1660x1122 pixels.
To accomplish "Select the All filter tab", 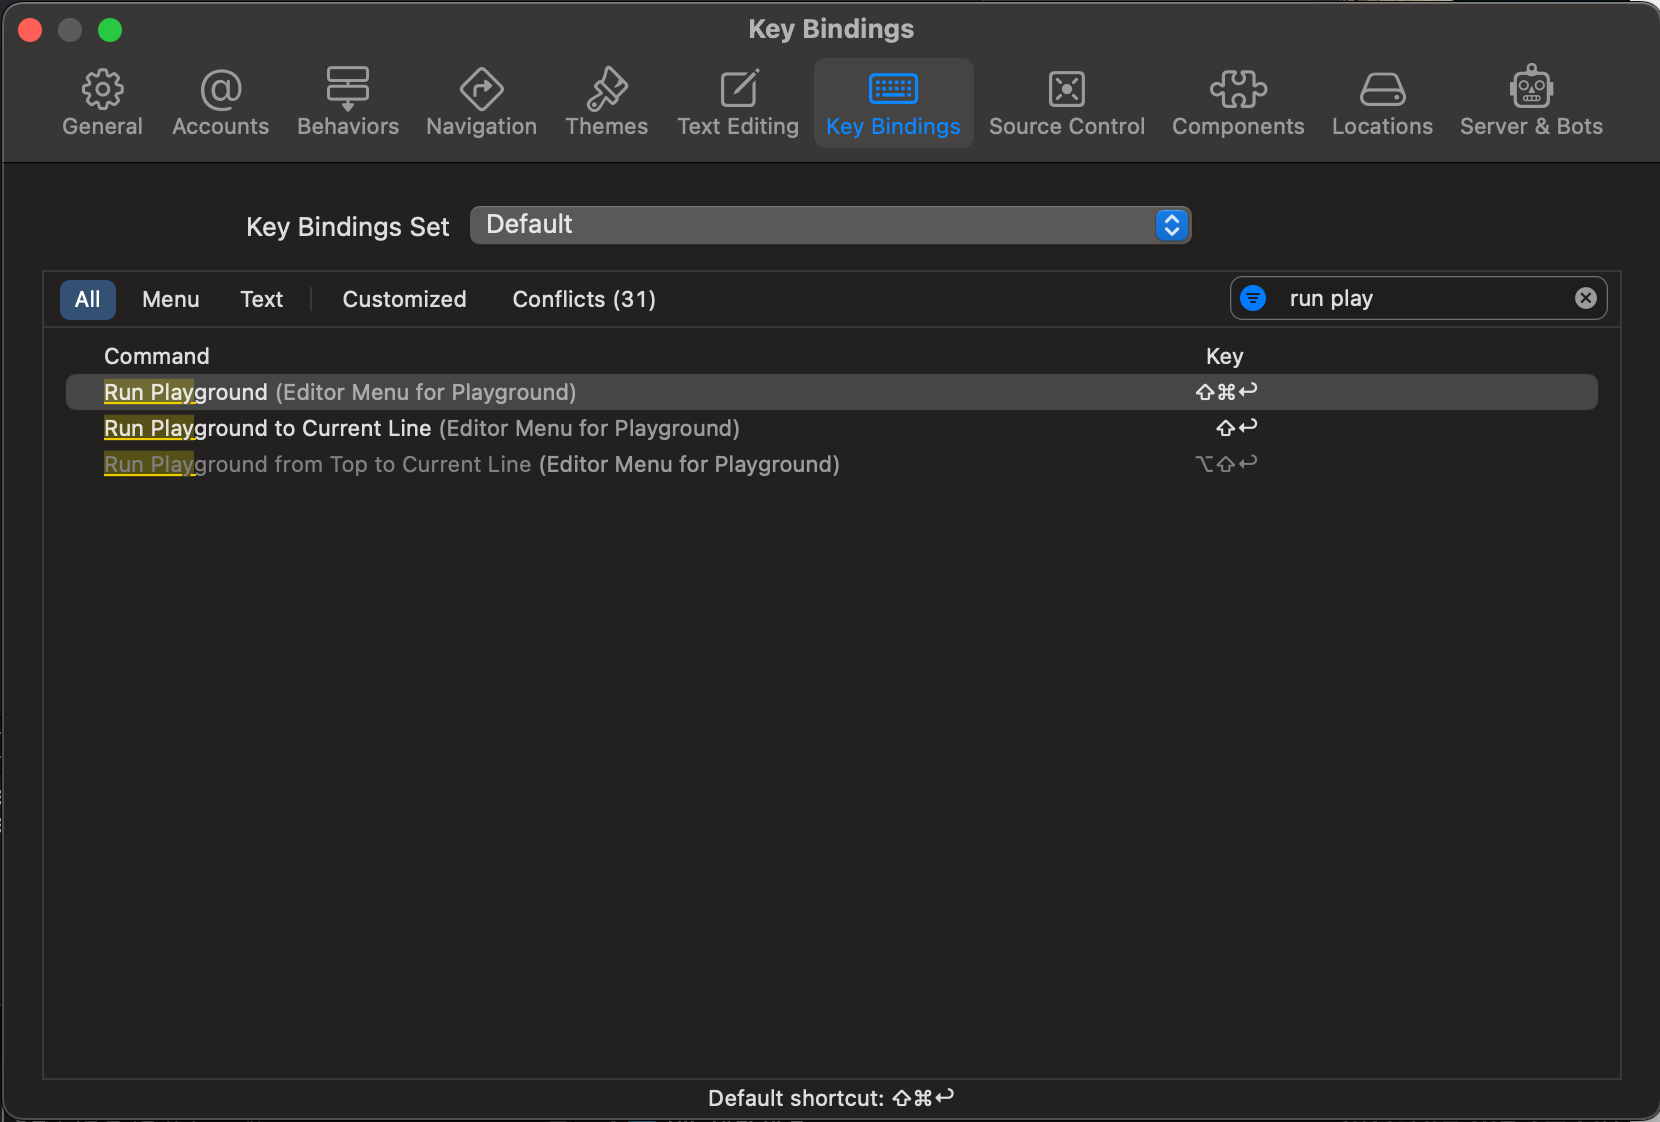I will click(x=88, y=299).
